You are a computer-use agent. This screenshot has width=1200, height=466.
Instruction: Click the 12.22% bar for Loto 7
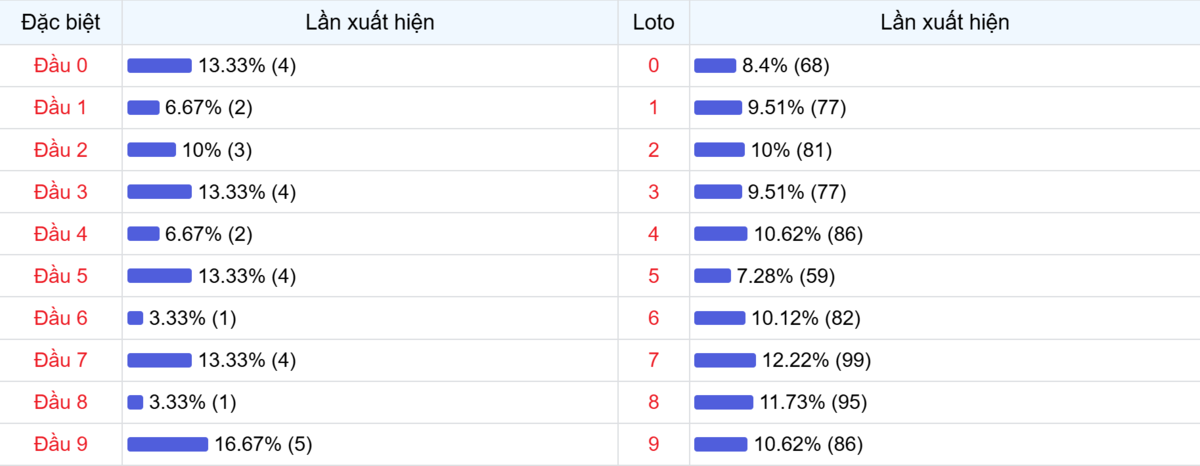click(724, 360)
